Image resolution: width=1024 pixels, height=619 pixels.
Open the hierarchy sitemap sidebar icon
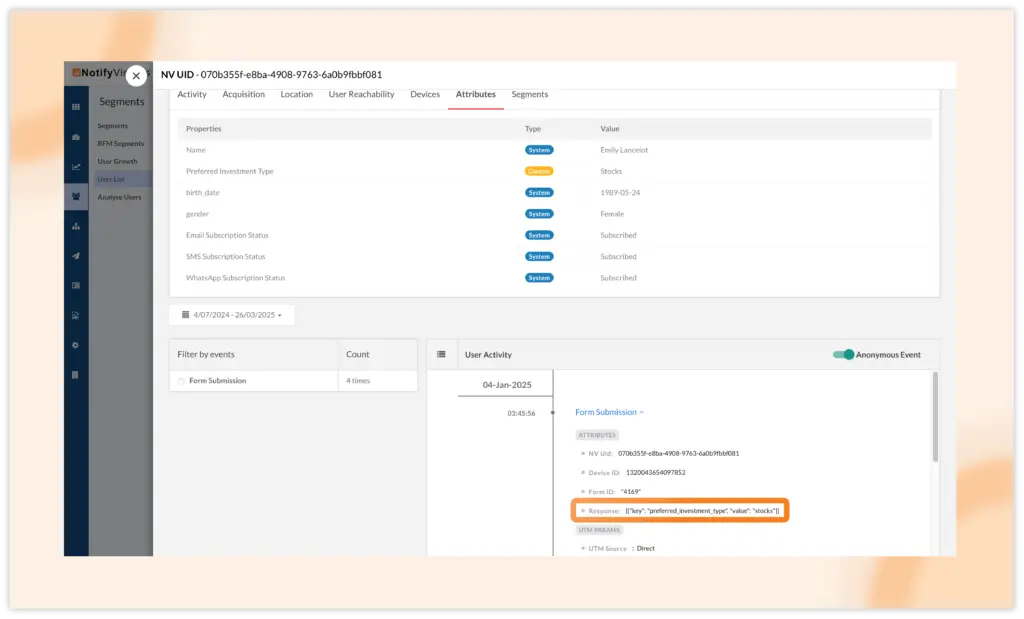(76, 226)
